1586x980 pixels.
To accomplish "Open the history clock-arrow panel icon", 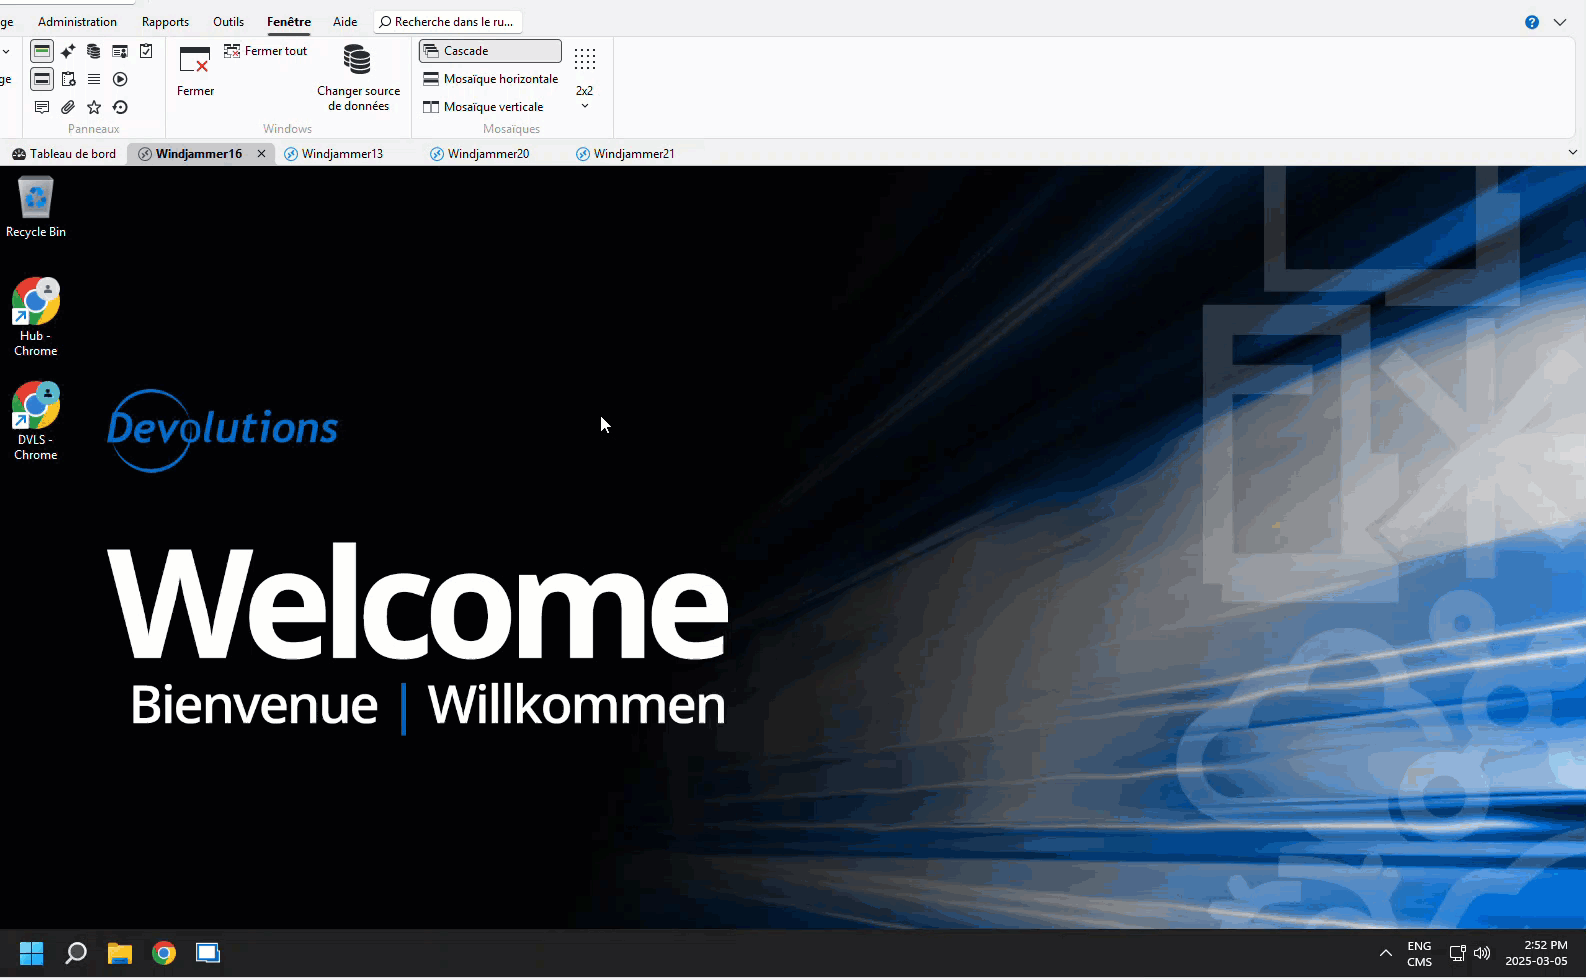I will point(120,107).
